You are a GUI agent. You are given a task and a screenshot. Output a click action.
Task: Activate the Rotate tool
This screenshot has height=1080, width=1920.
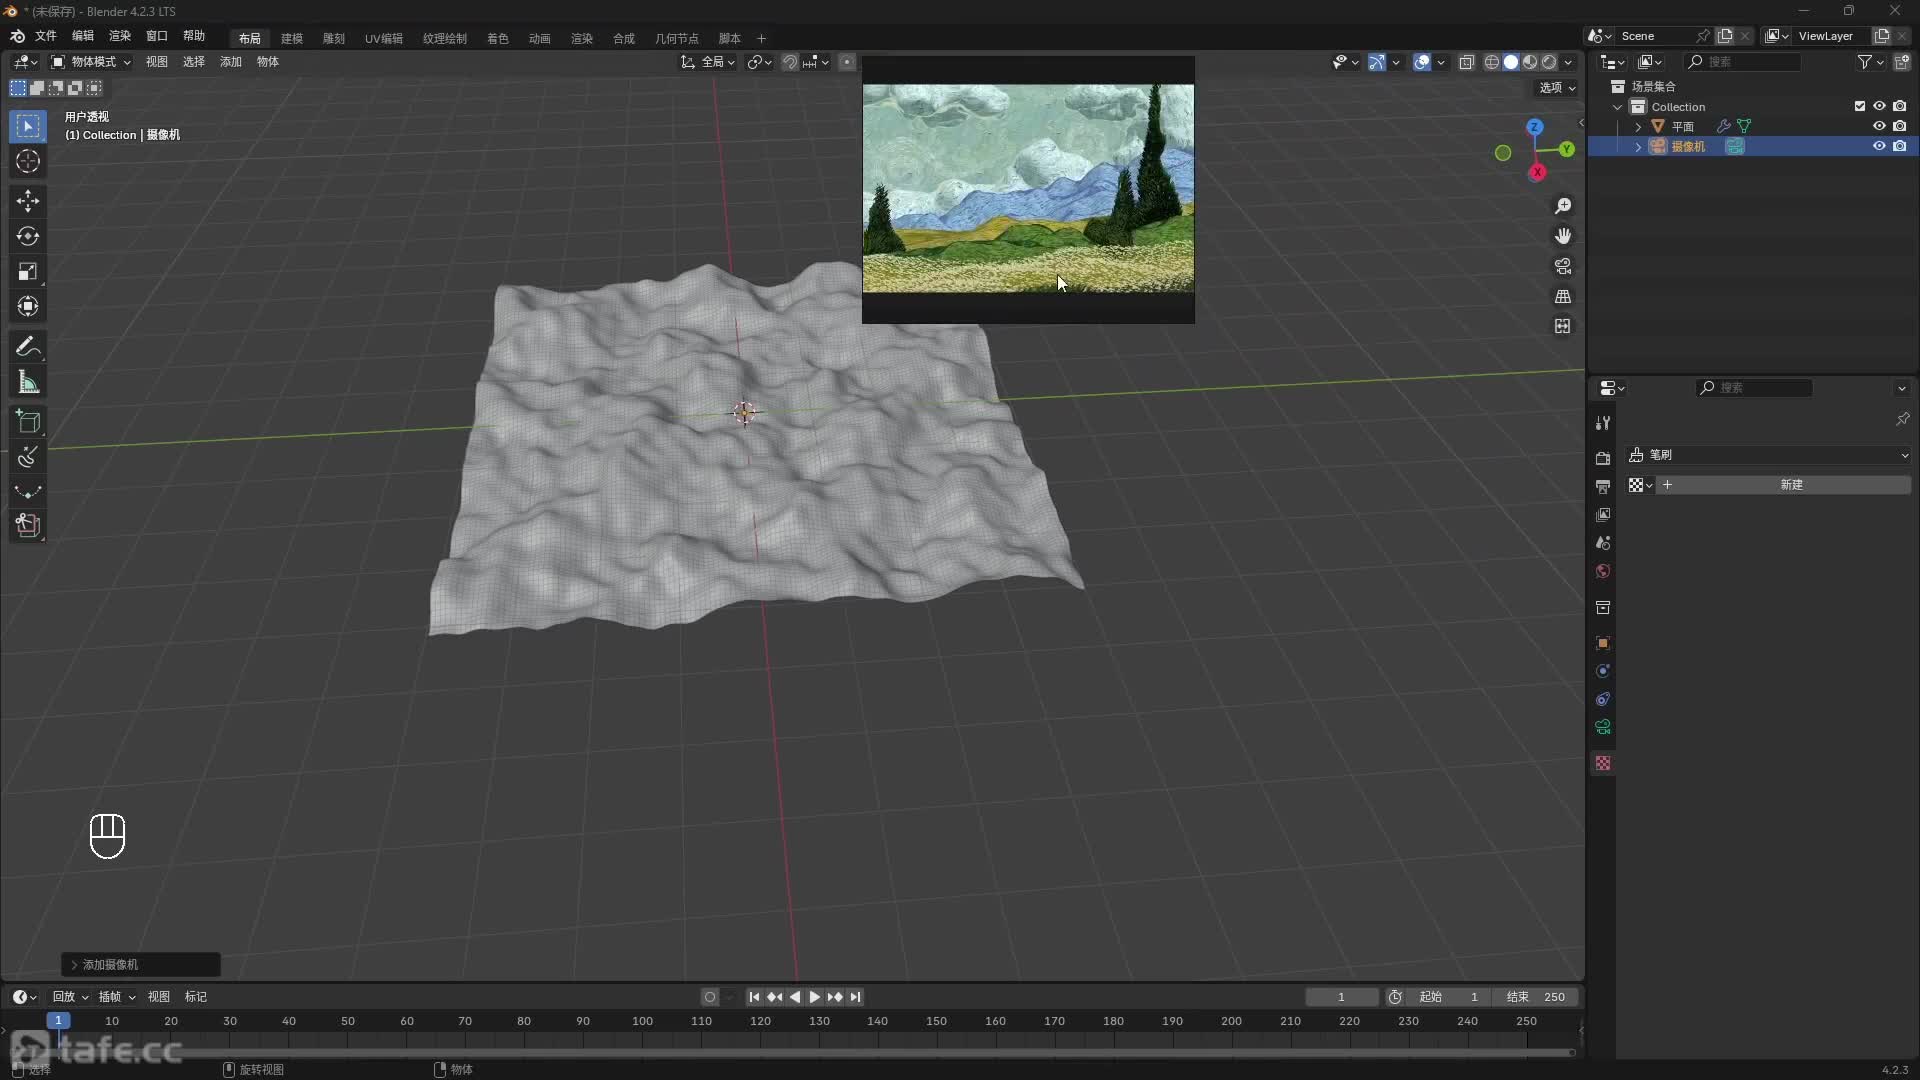pos(28,236)
